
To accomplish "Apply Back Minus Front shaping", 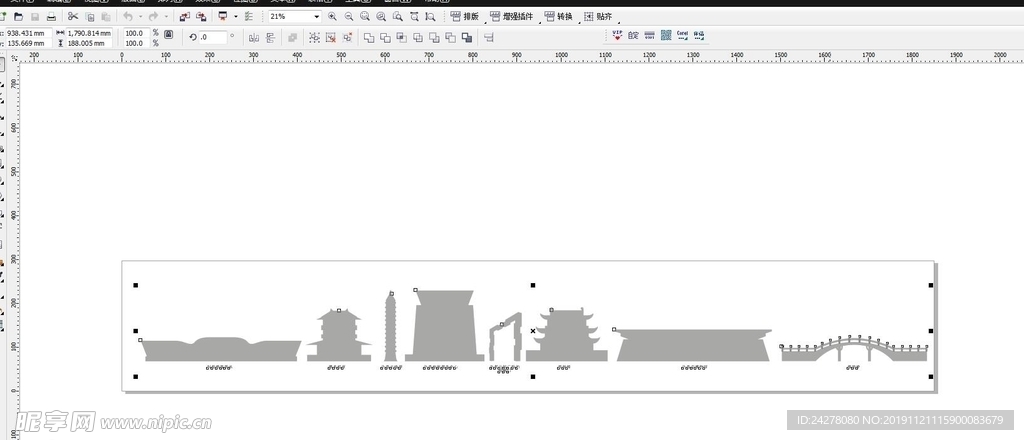I will pos(451,37).
